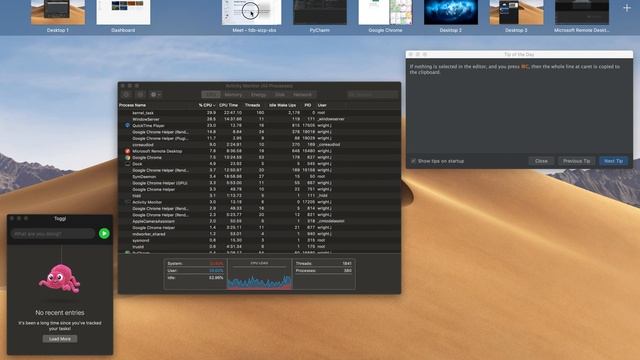Screen dimensions: 640x360
Task: Switch to Microsoft Remote Desktop space
Action: 582,12
